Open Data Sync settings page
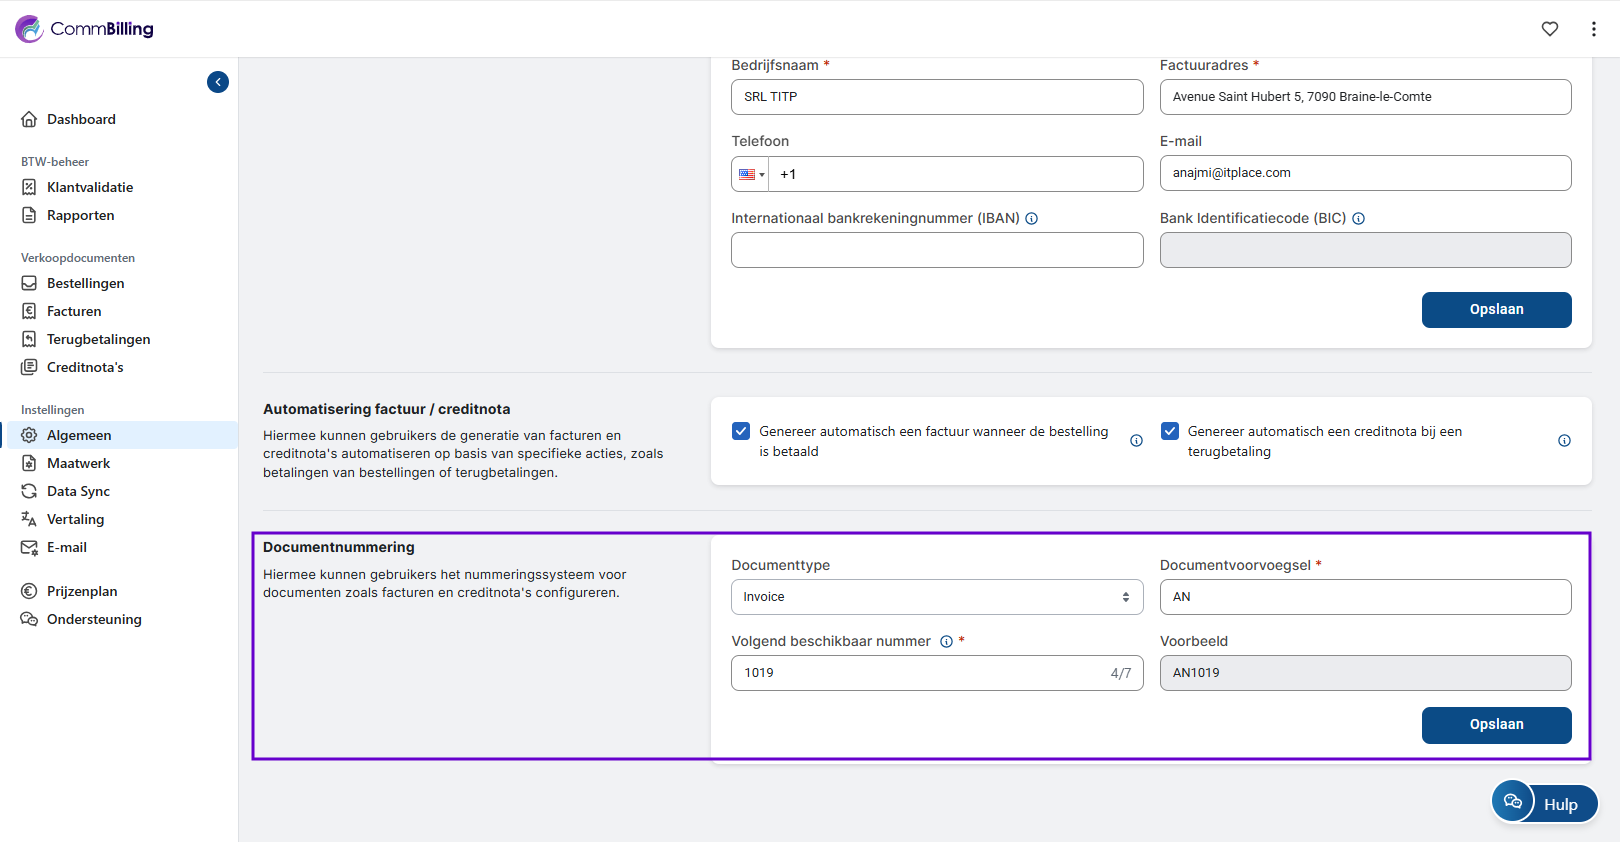Screen dimensions: 1620x842 click(x=78, y=491)
